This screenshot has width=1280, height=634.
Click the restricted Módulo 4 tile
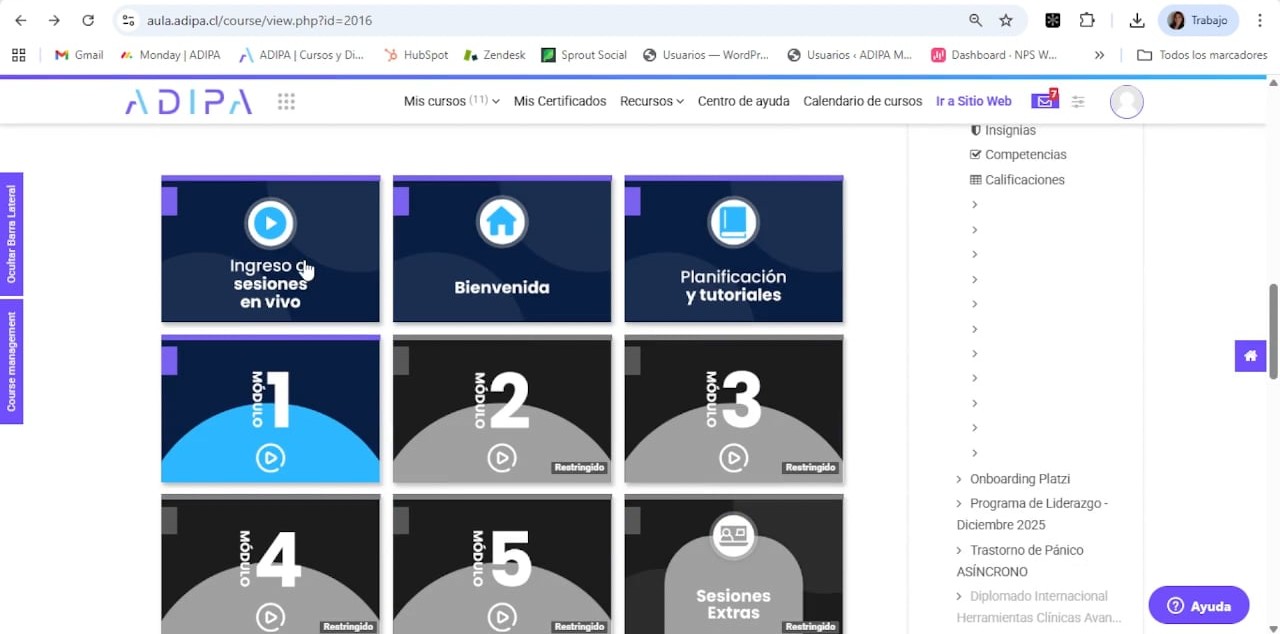[x=270, y=564]
